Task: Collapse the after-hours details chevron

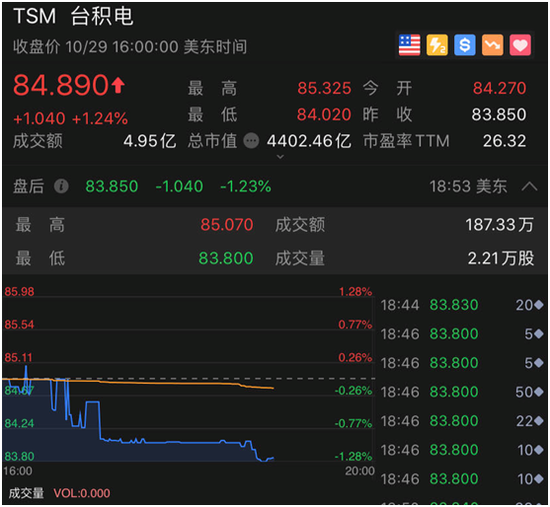Action: coord(529,186)
